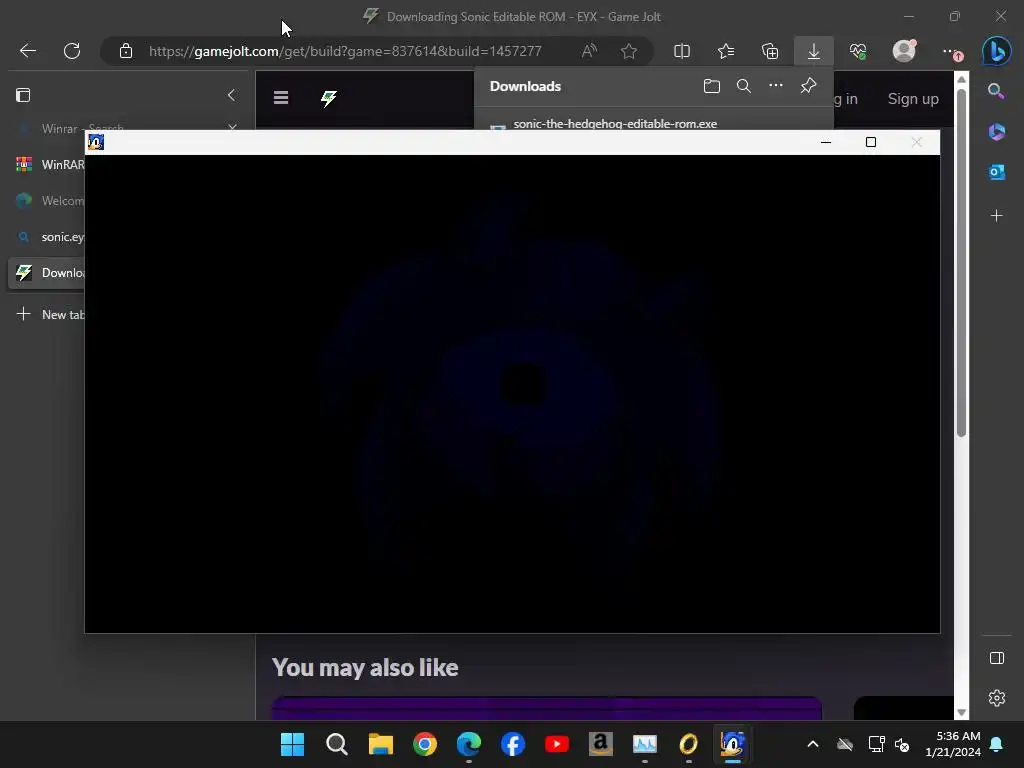Screen dimensions: 1024x768
Task: Click the page vertical scrollbar thumb
Action: tap(961, 263)
